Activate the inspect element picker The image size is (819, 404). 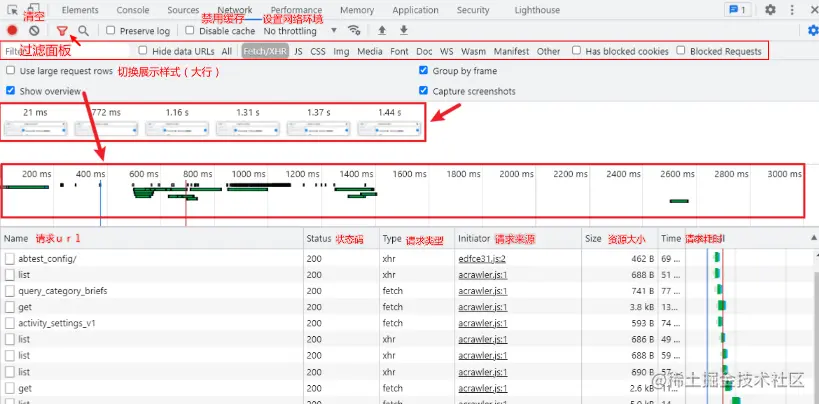11,9
